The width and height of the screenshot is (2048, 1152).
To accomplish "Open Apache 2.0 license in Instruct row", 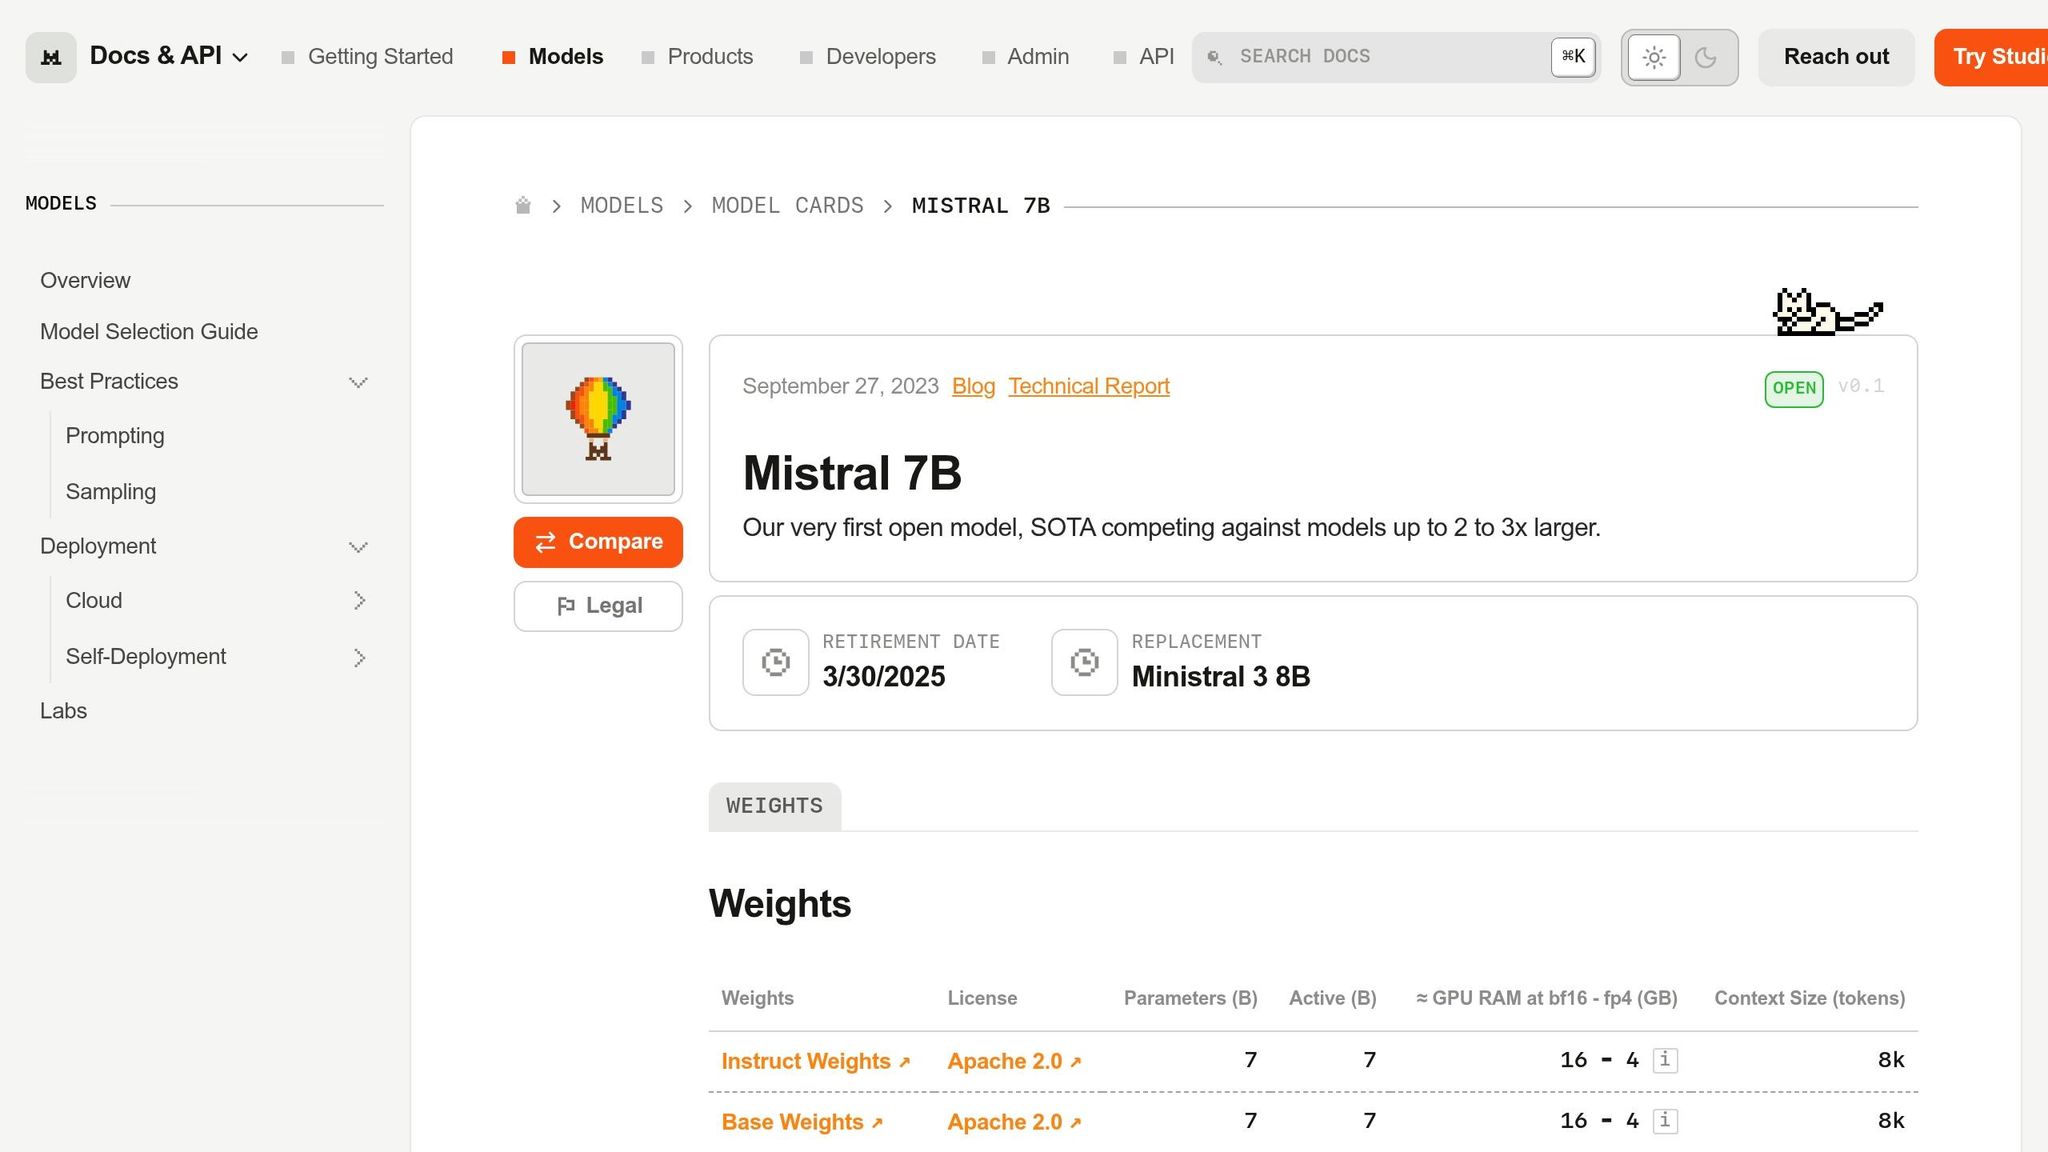I will [x=1014, y=1061].
